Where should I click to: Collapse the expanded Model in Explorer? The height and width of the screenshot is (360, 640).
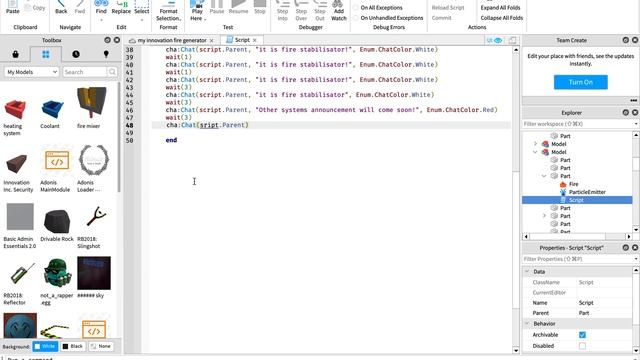(535, 152)
